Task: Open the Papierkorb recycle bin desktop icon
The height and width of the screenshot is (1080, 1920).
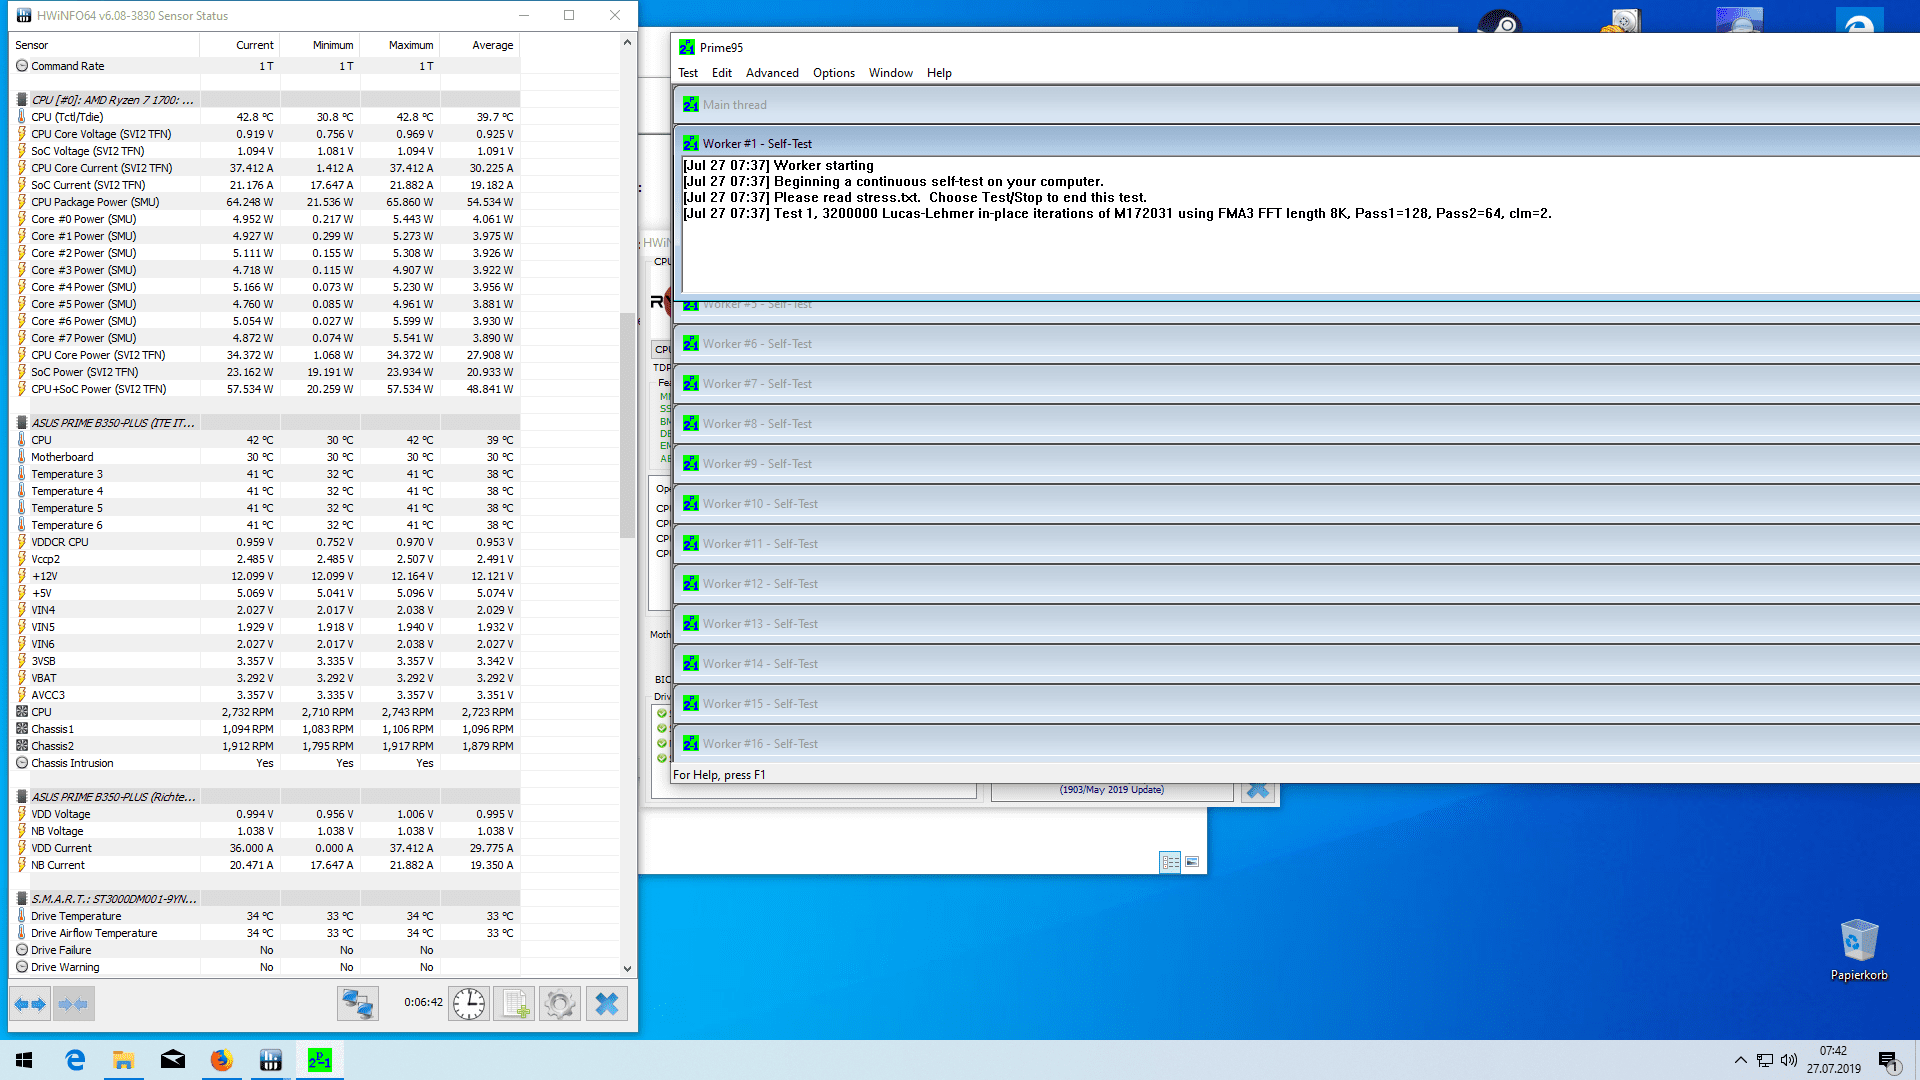Action: (1859, 950)
